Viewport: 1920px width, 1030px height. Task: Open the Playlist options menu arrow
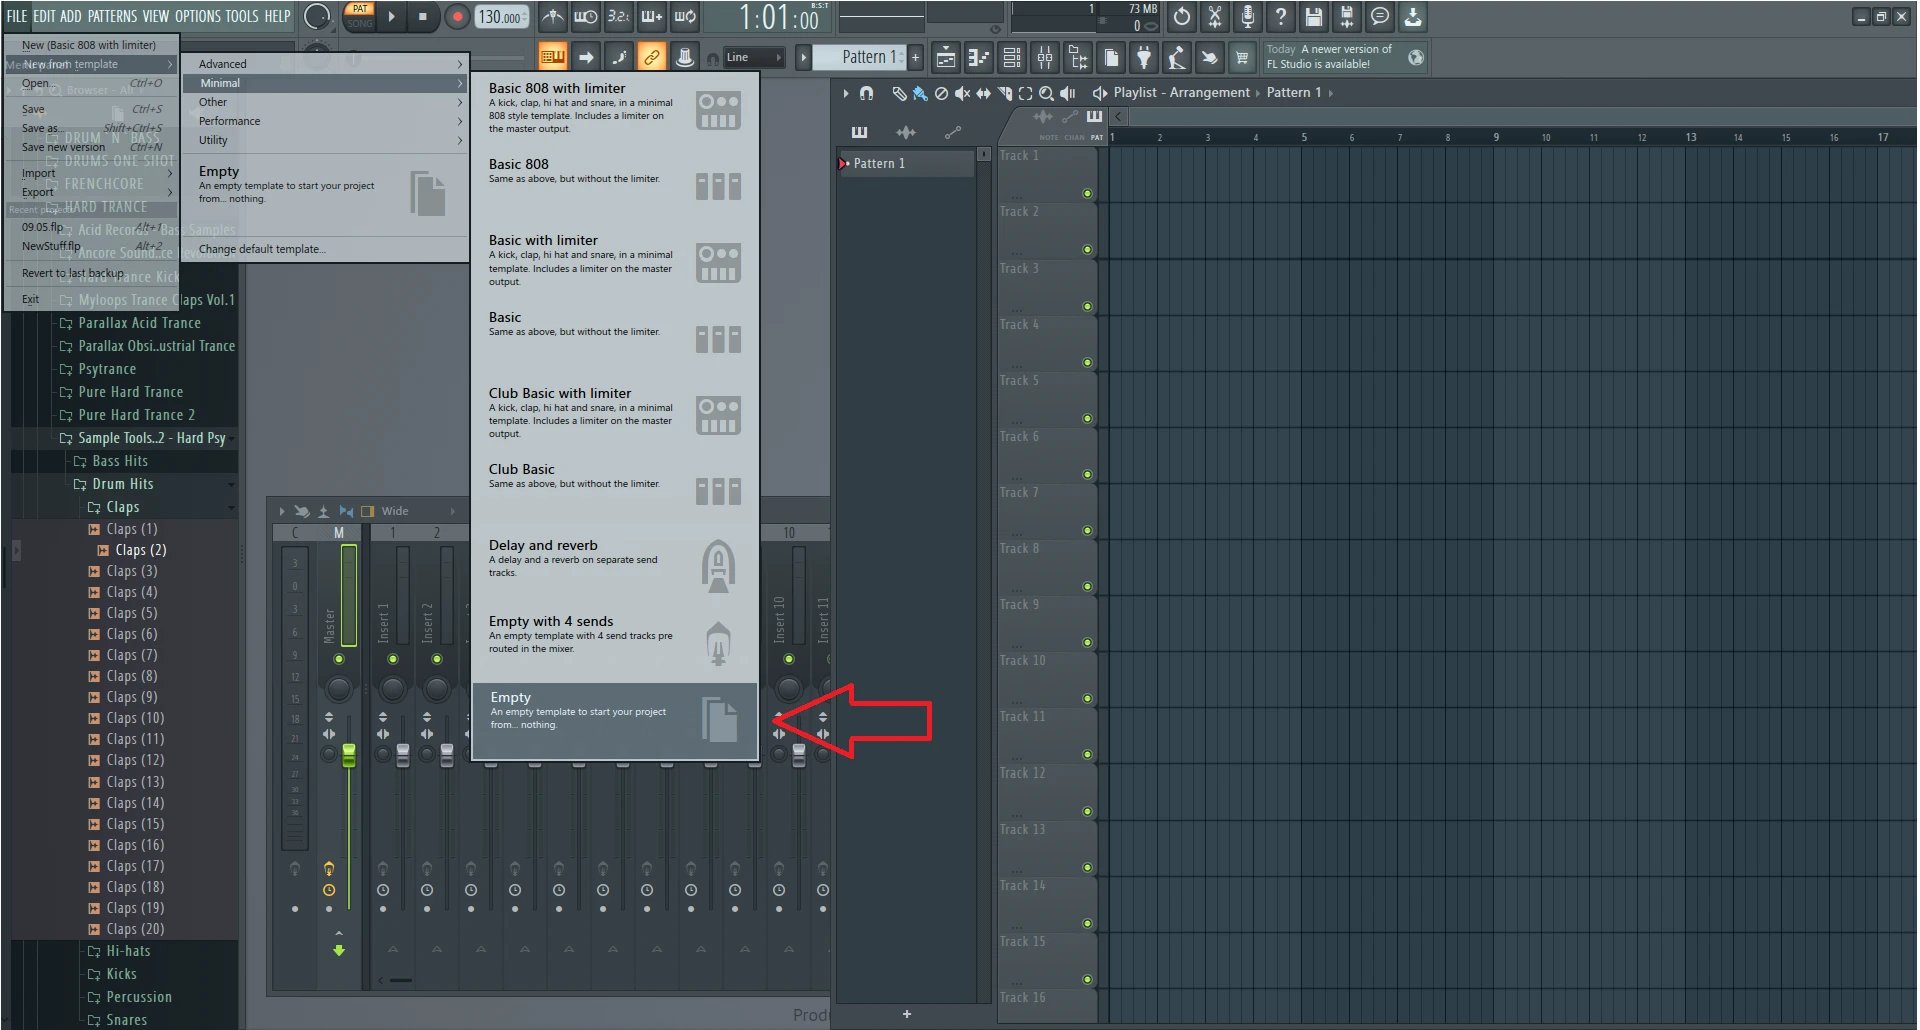coord(845,93)
